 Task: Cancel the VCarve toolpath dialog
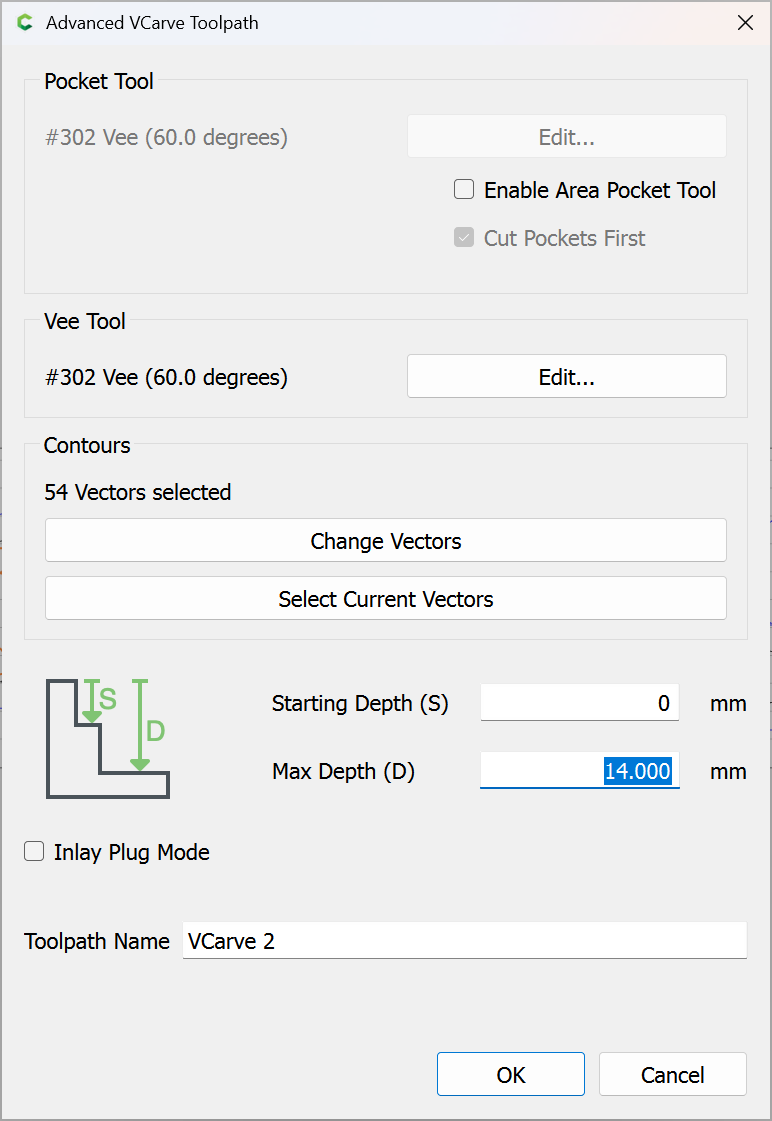point(673,1074)
